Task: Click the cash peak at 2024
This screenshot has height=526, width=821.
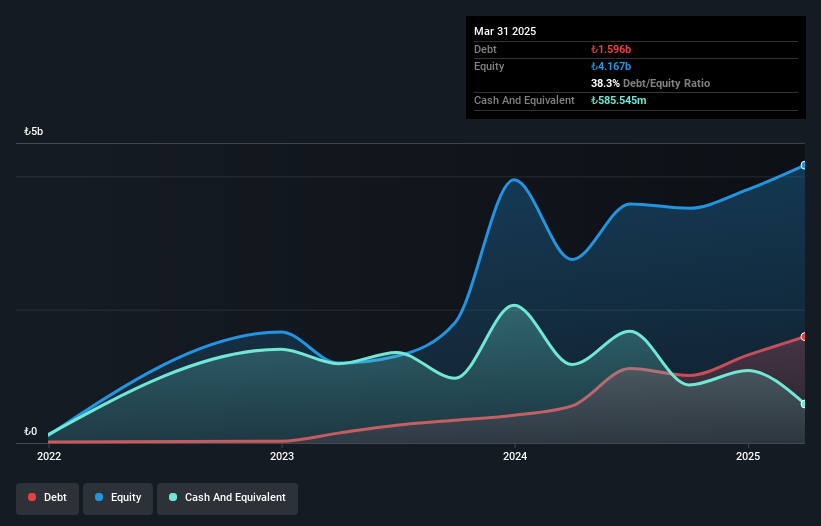Action: [515, 305]
